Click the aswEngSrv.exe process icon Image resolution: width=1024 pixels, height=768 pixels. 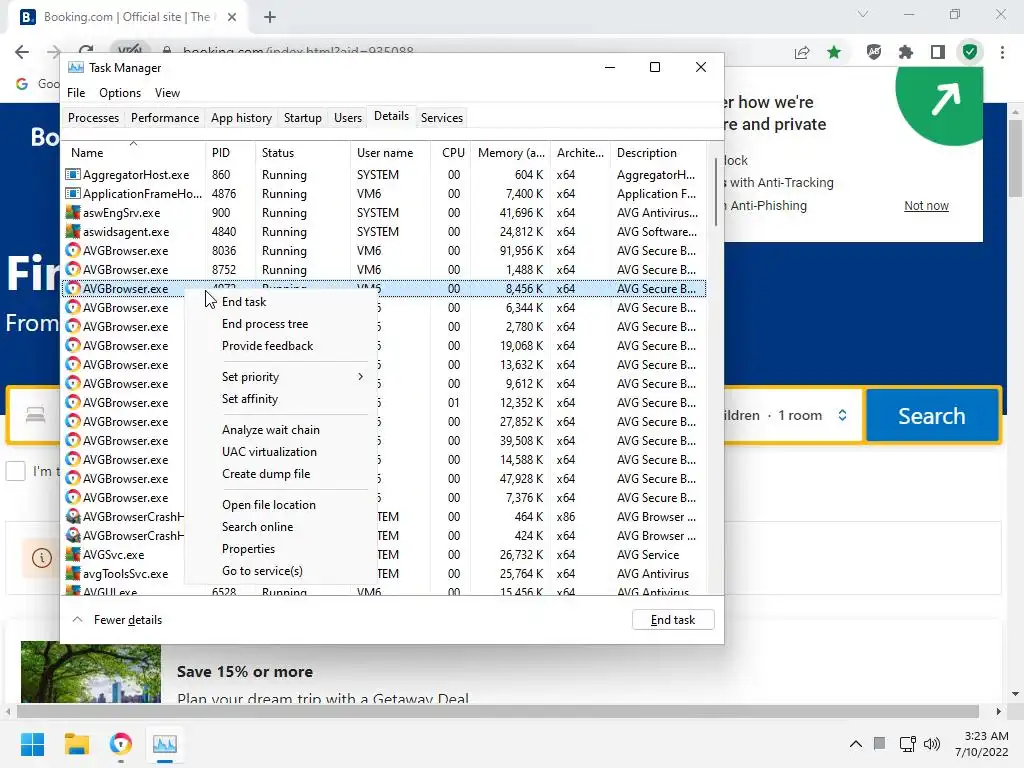pos(72,212)
